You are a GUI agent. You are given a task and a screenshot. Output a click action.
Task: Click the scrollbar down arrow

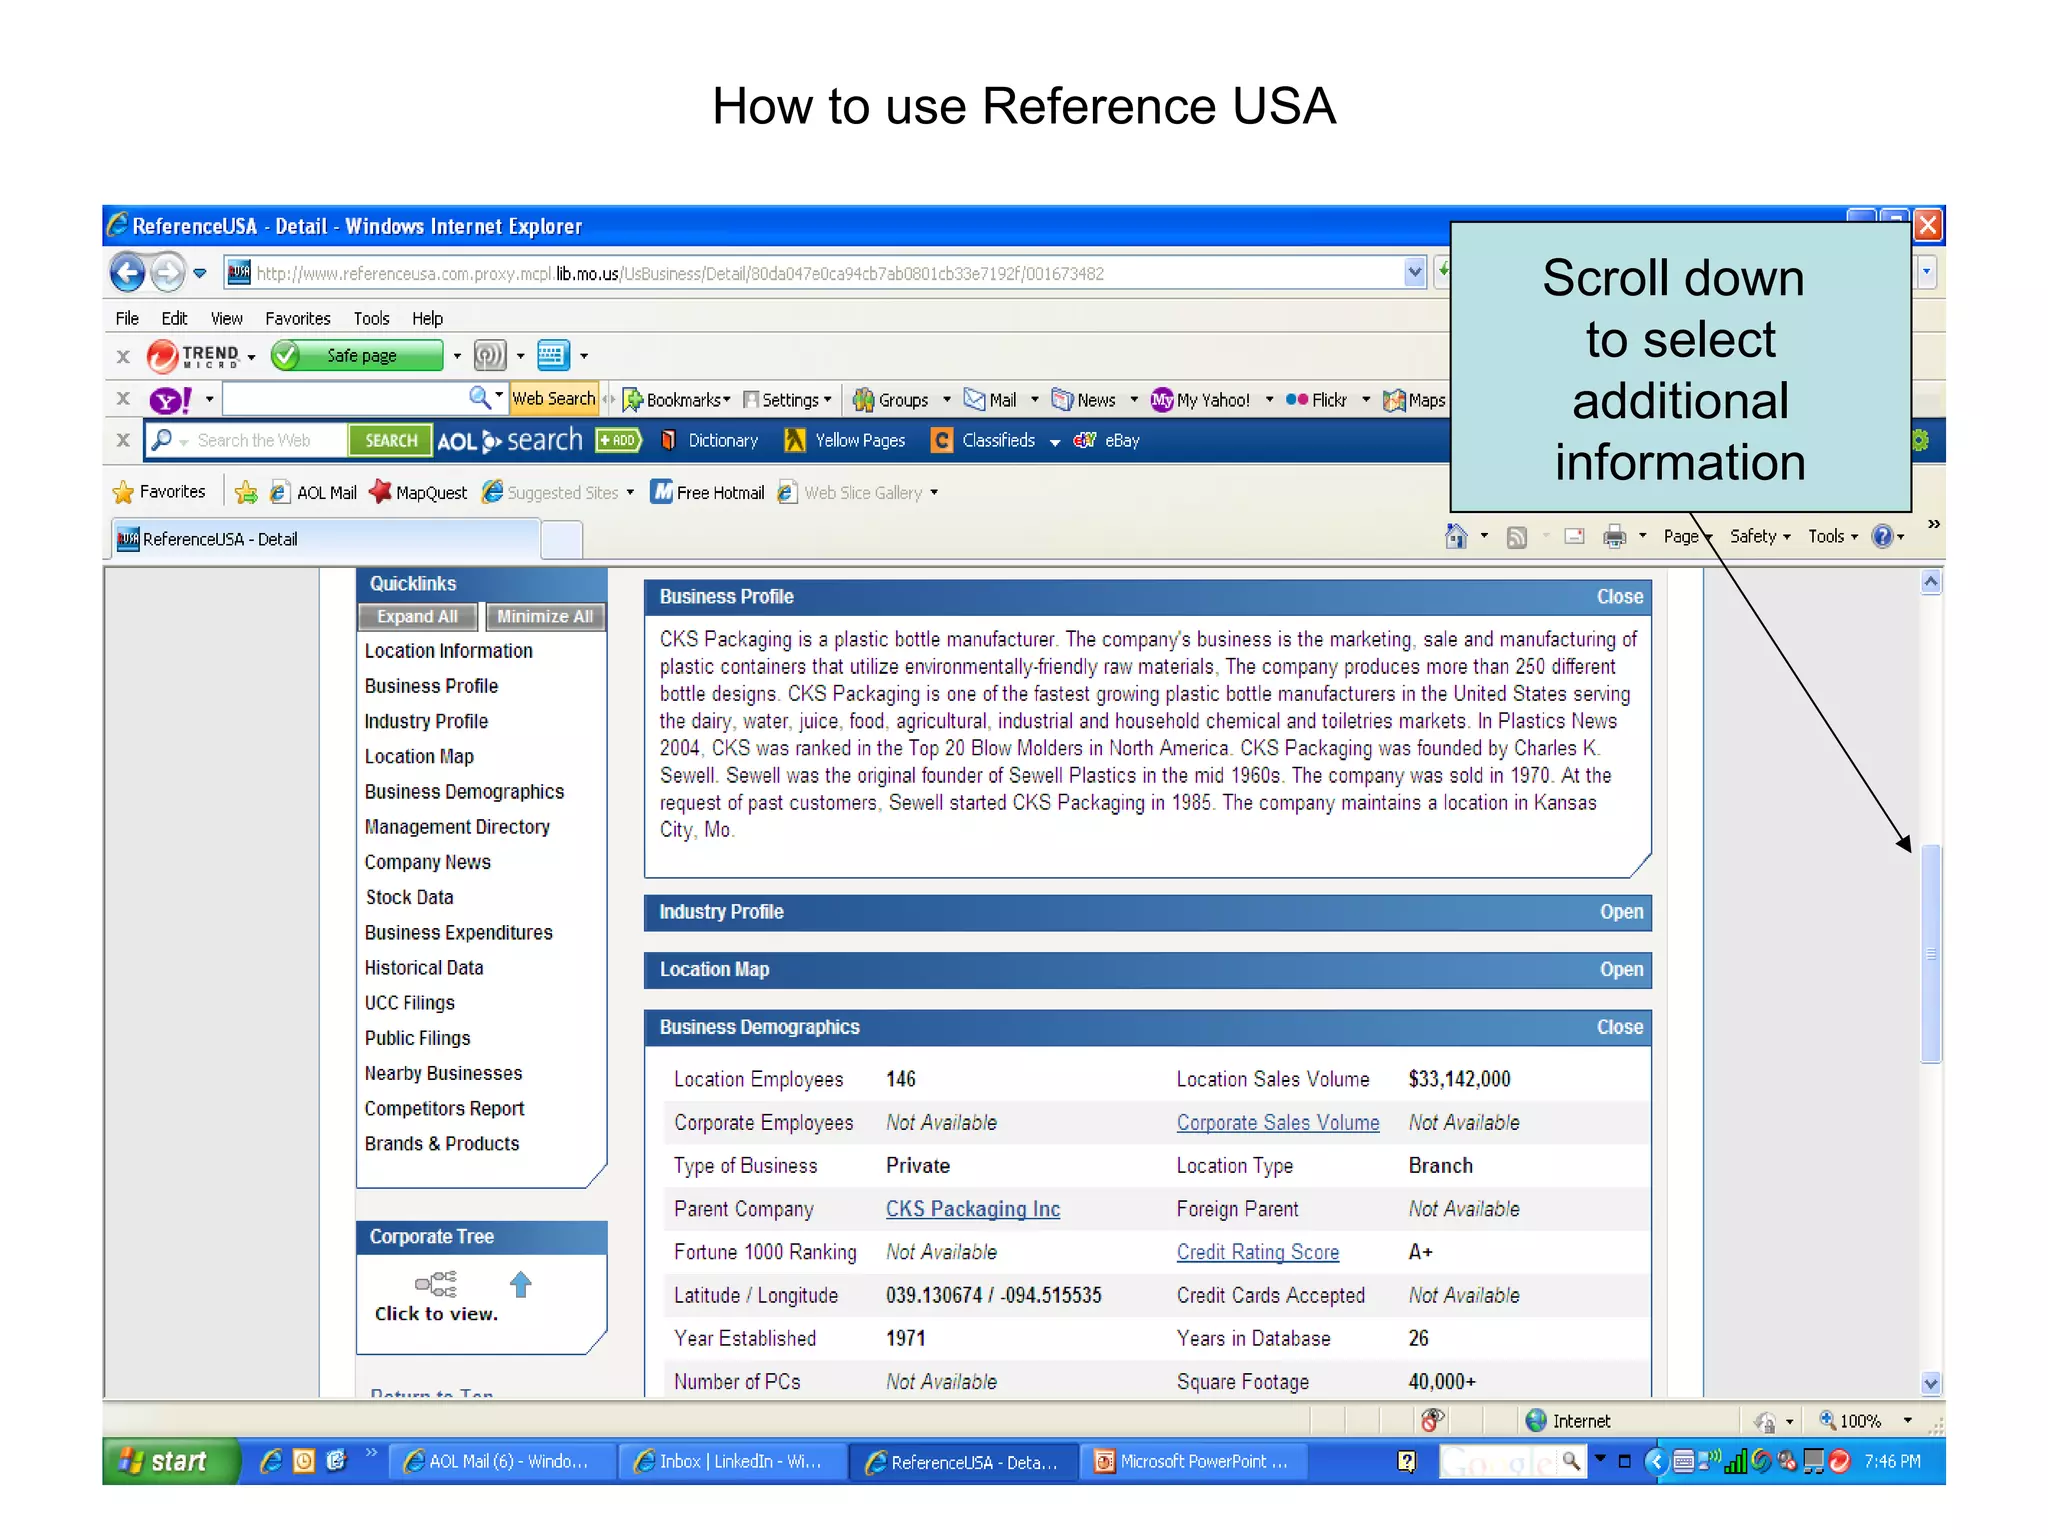(x=1931, y=1384)
